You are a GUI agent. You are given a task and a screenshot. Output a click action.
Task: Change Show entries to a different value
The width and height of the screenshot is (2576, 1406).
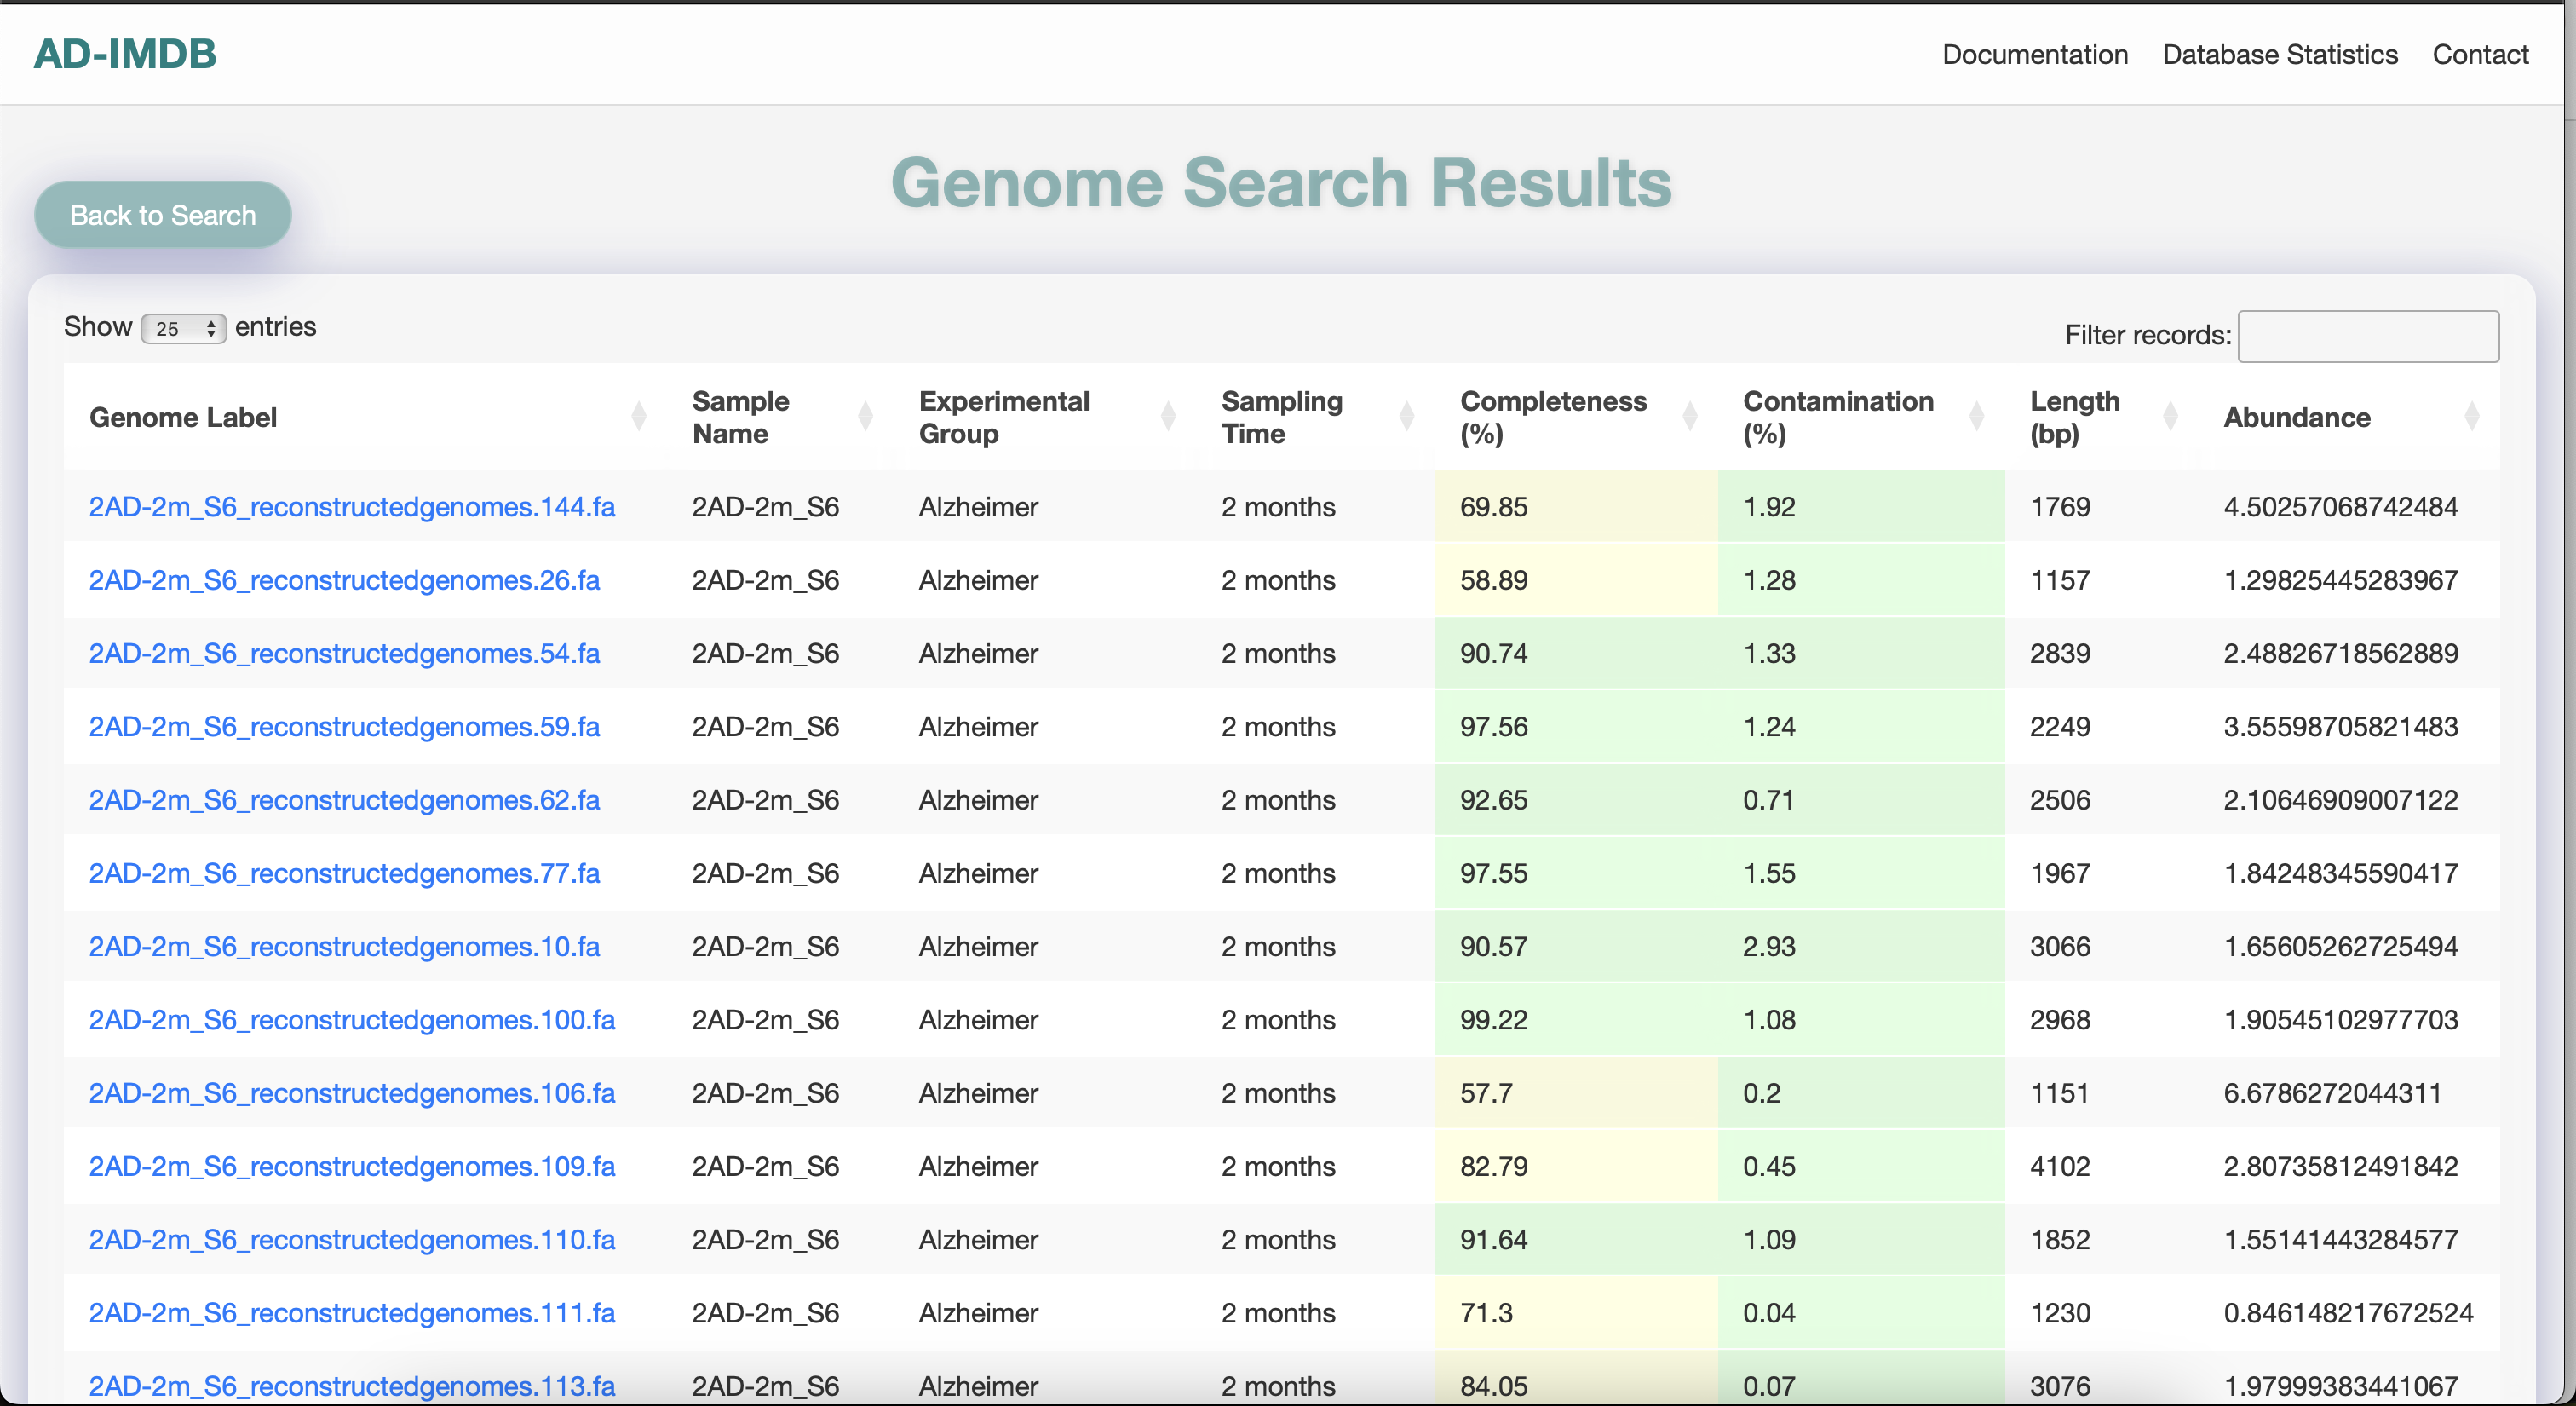(x=184, y=328)
